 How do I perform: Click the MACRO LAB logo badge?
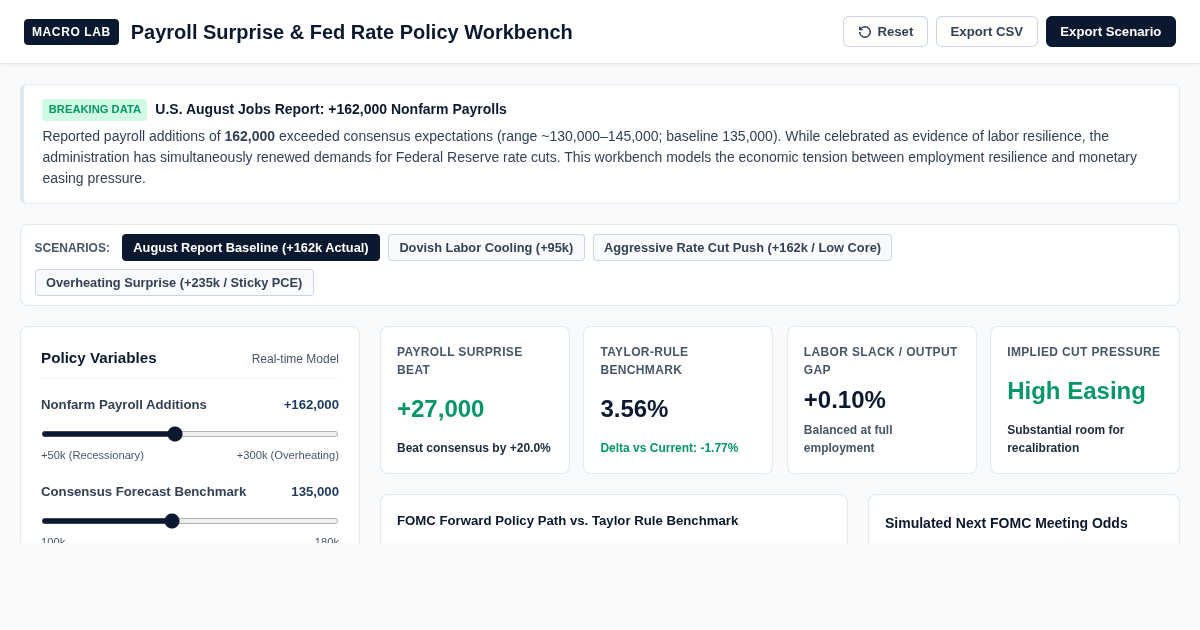click(71, 32)
